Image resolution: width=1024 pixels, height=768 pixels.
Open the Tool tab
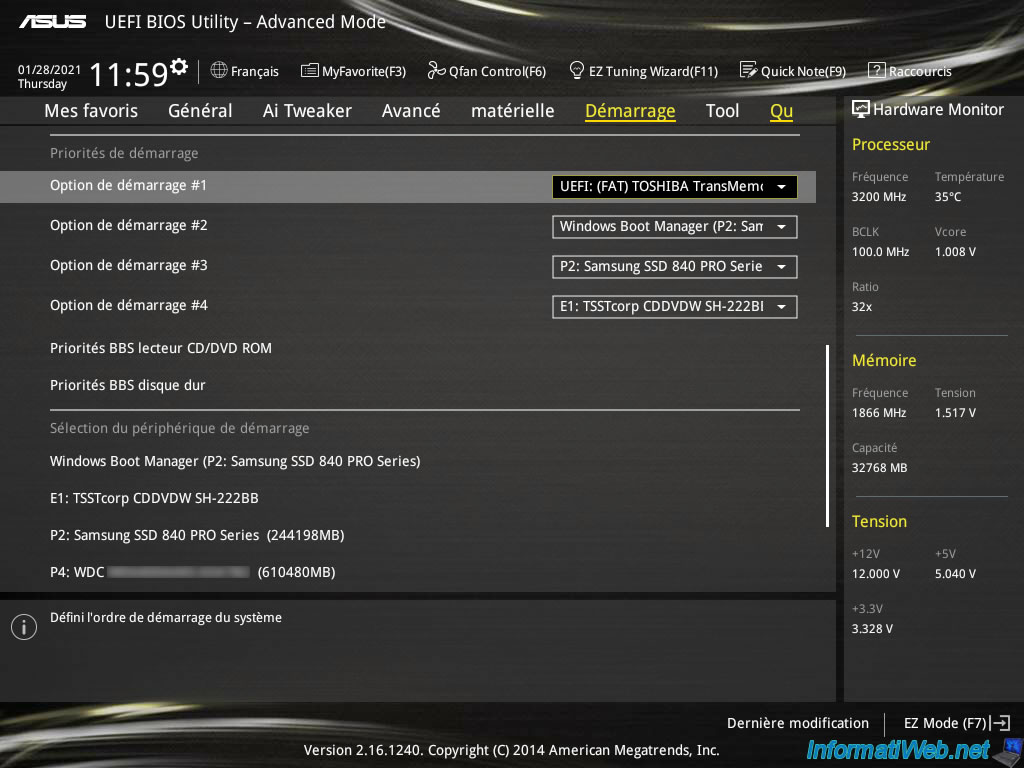(722, 111)
